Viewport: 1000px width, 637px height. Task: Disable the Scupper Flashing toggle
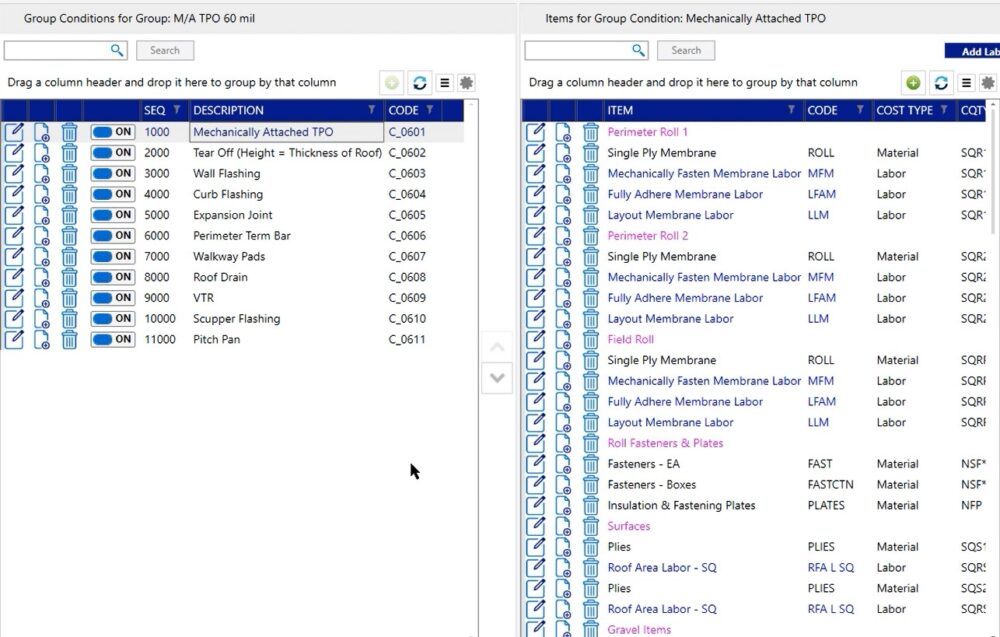pos(113,318)
